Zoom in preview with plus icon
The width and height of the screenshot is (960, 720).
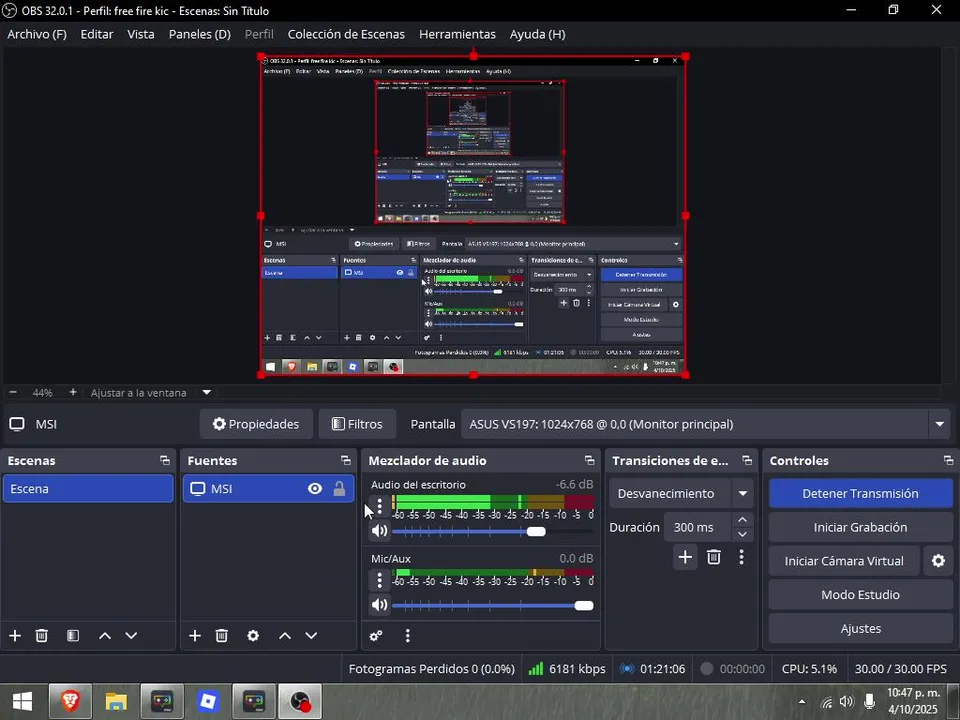(x=73, y=392)
